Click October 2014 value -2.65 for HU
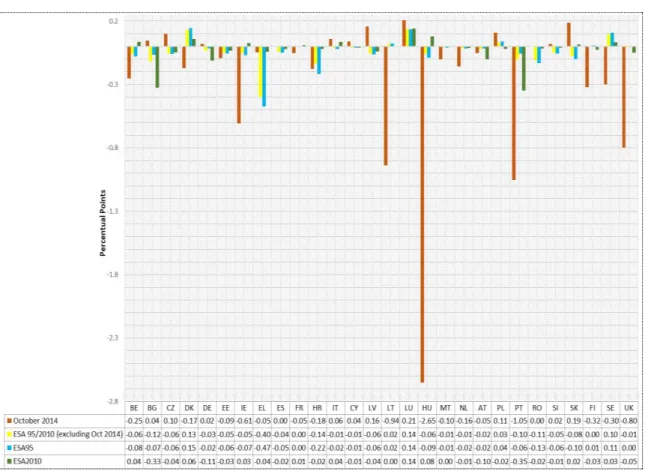The height and width of the screenshot is (471, 648). pos(427,421)
